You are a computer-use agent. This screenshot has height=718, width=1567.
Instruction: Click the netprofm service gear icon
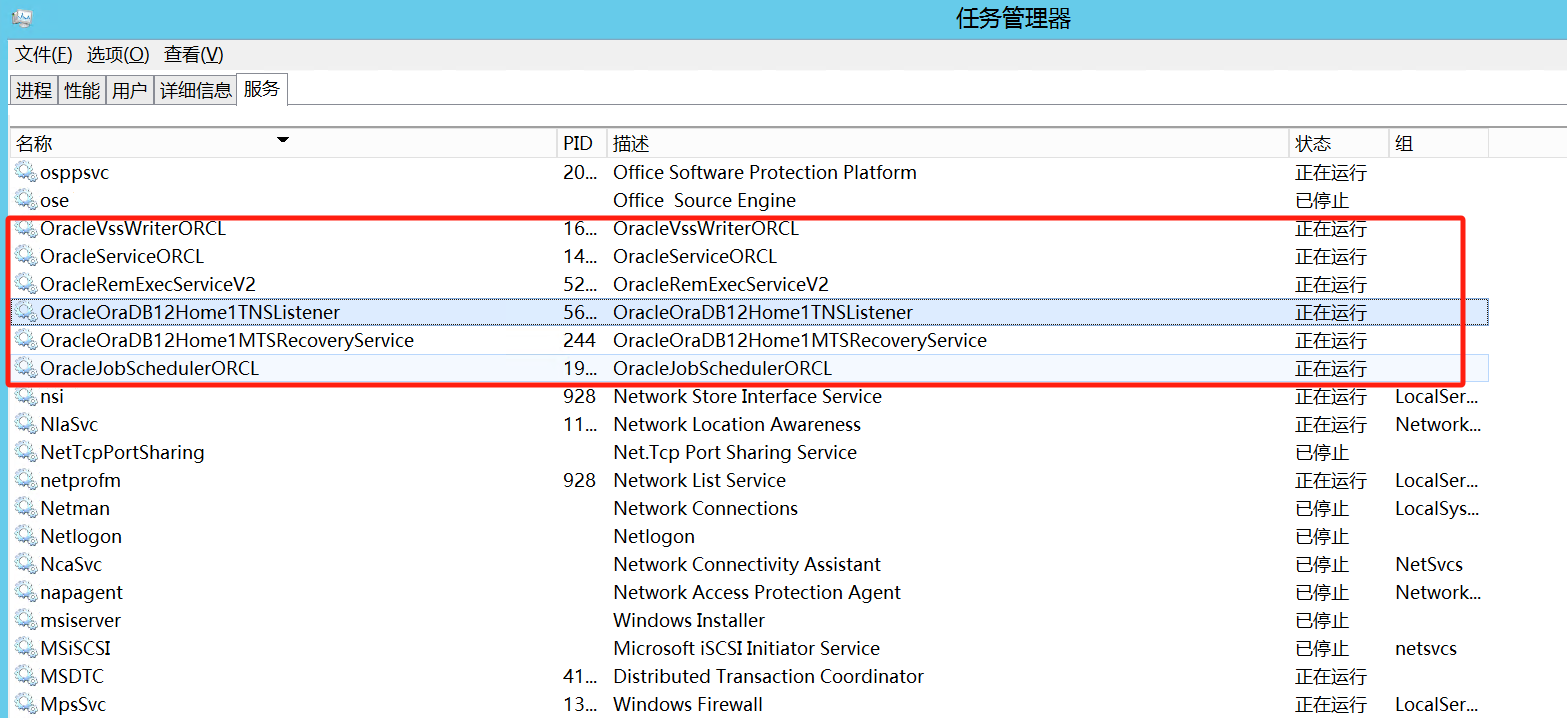pyautogui.click(x=26, y=480)
